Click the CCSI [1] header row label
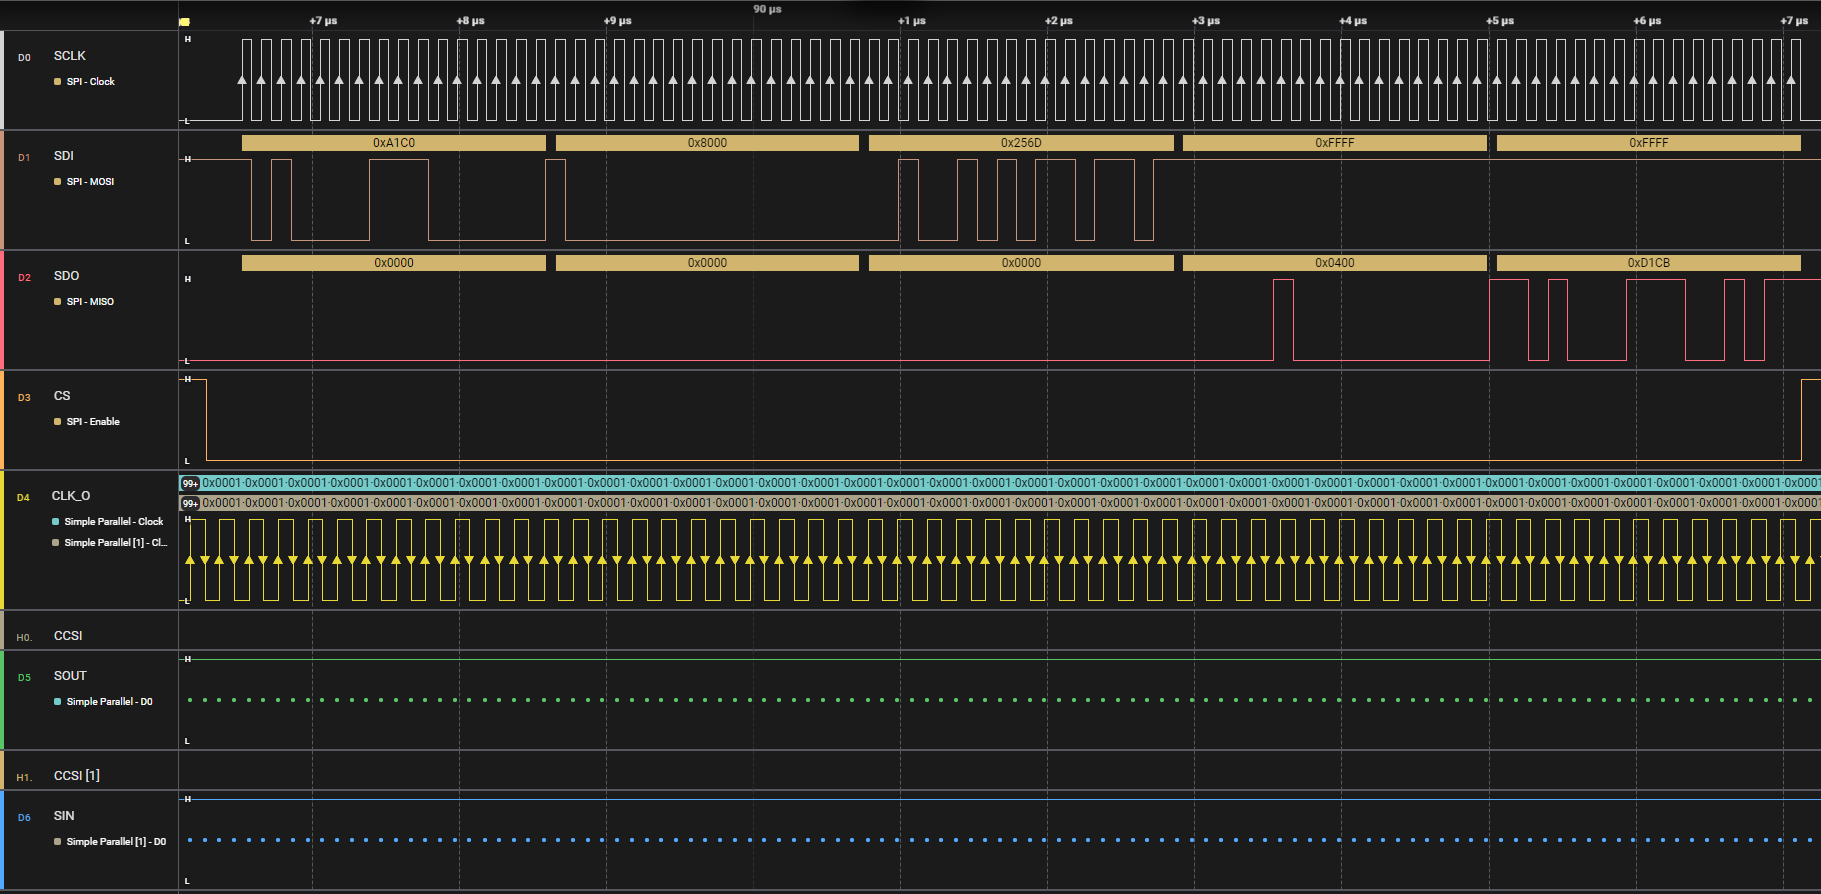 (76, 776)
